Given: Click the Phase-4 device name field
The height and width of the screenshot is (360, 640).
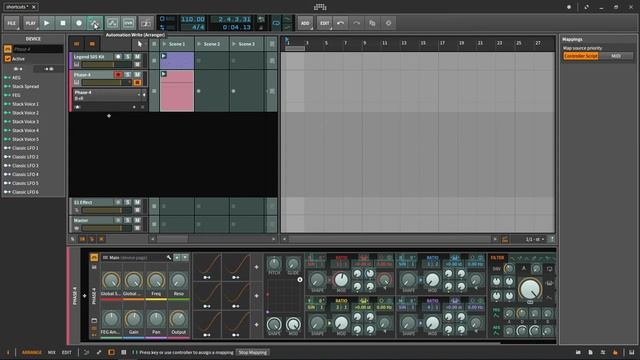Looking at the screenshot, I should 38,49.
